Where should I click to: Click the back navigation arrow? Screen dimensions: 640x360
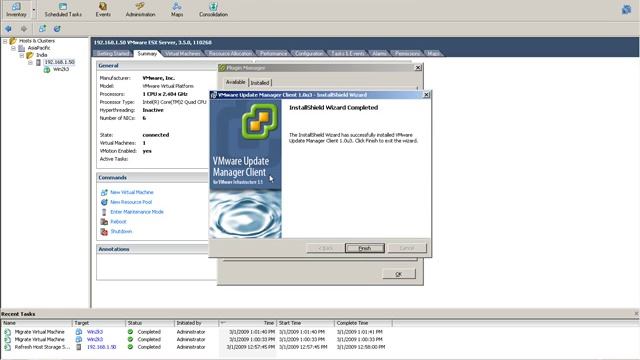[8, 29]
